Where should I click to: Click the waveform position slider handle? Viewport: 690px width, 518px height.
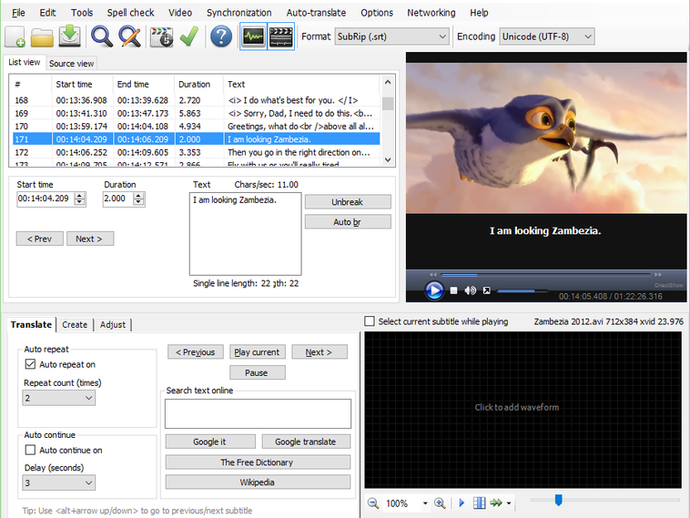click(x=558, y=500)
